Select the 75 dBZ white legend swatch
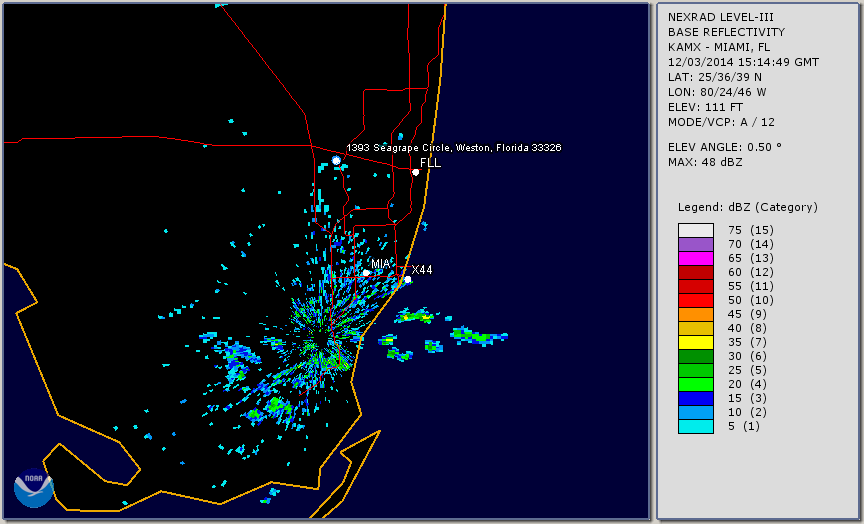 [x=695, y=230]
